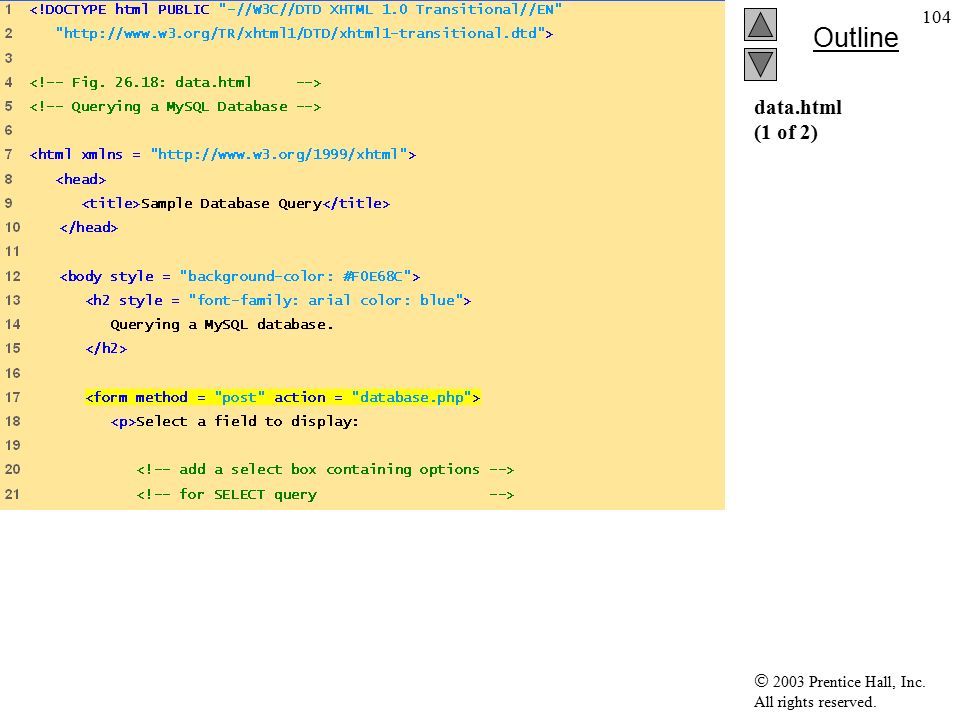Click the h2 style font-family line
This screenshot has height=720, width=960.
point(279,300)
